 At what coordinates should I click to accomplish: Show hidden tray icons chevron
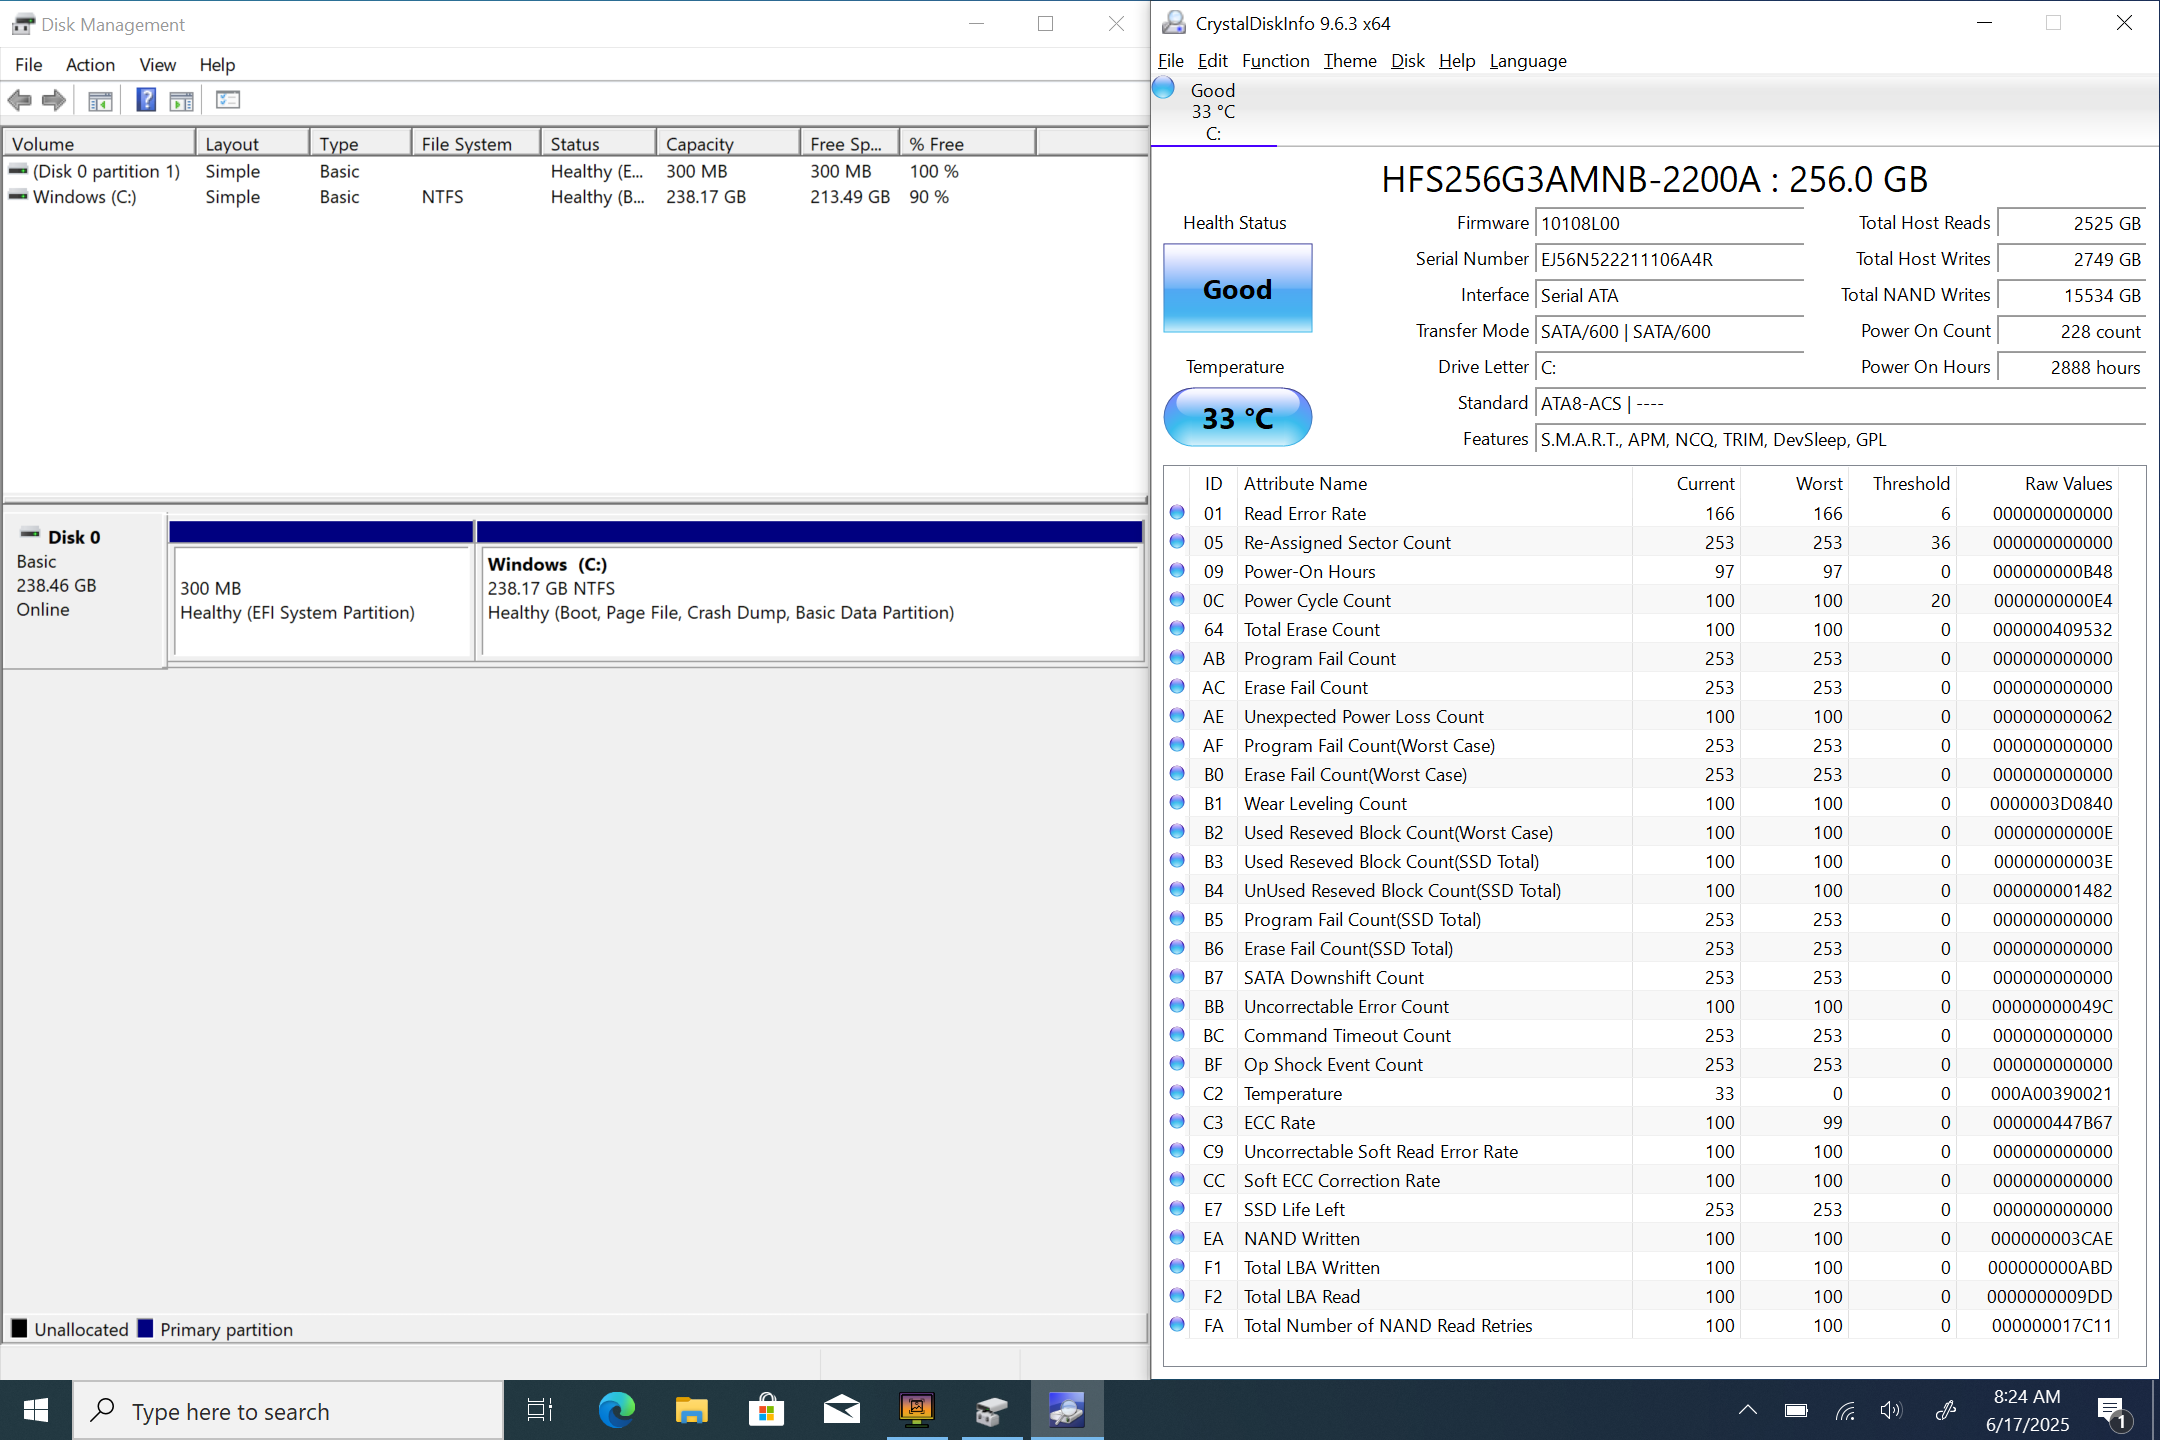(x=1747, y=1411)
